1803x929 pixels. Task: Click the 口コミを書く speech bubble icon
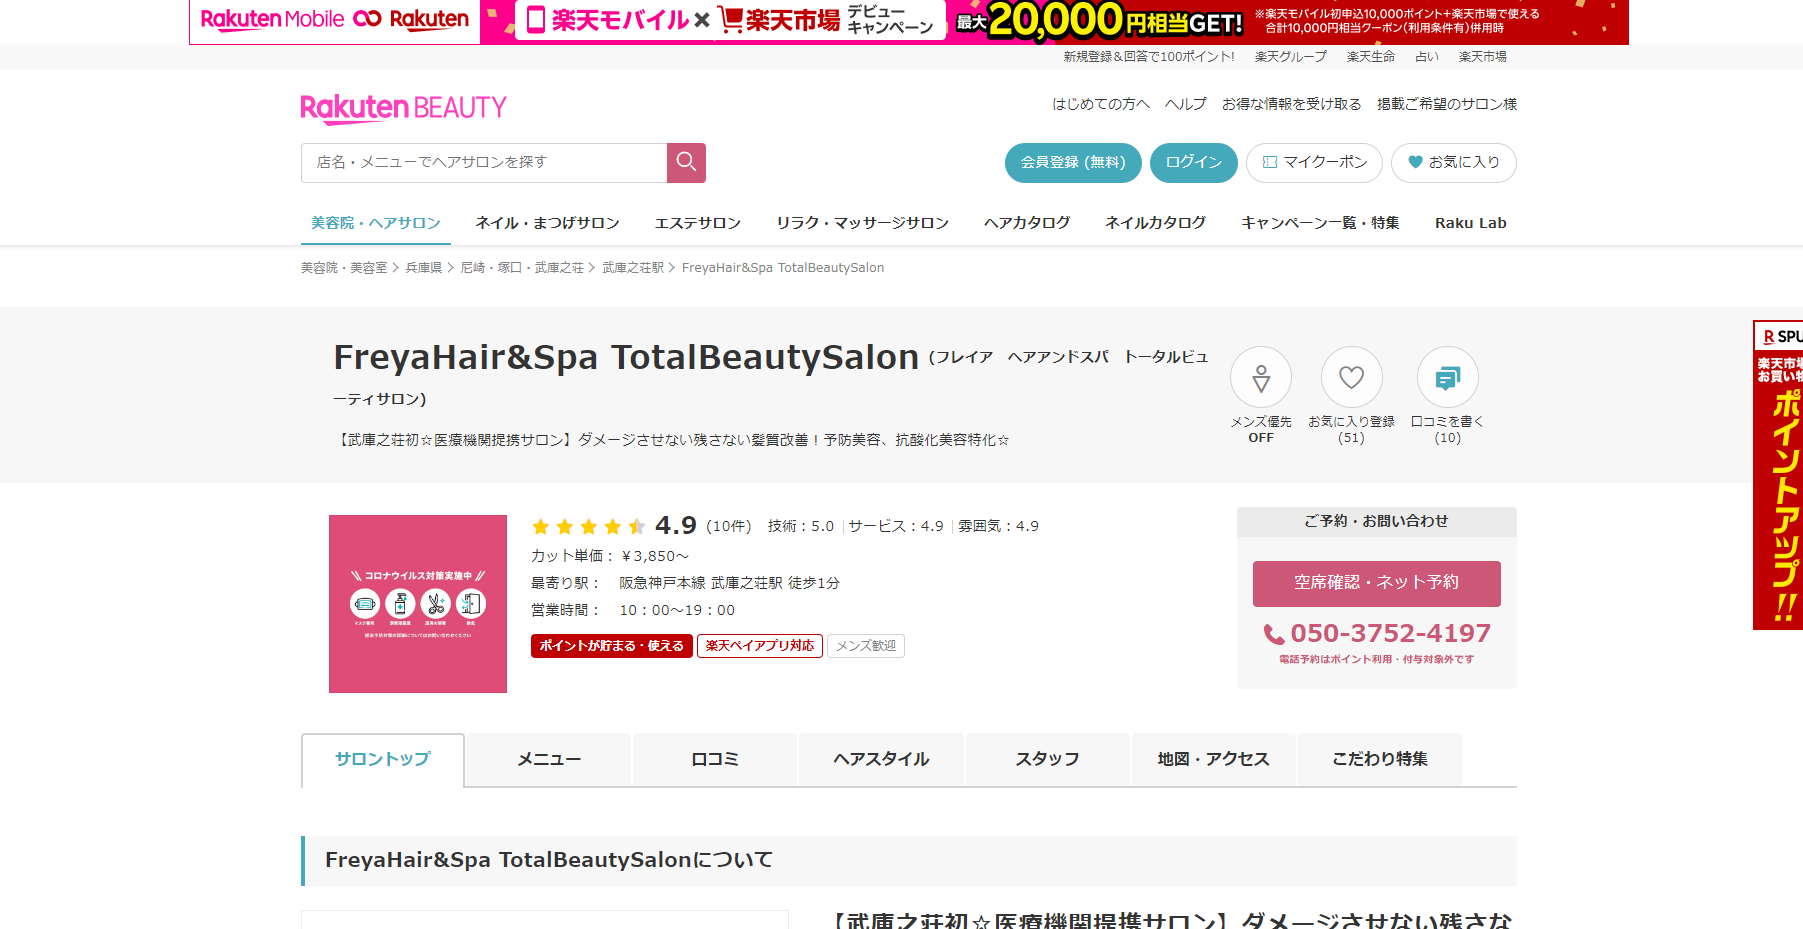point(1447,377)
